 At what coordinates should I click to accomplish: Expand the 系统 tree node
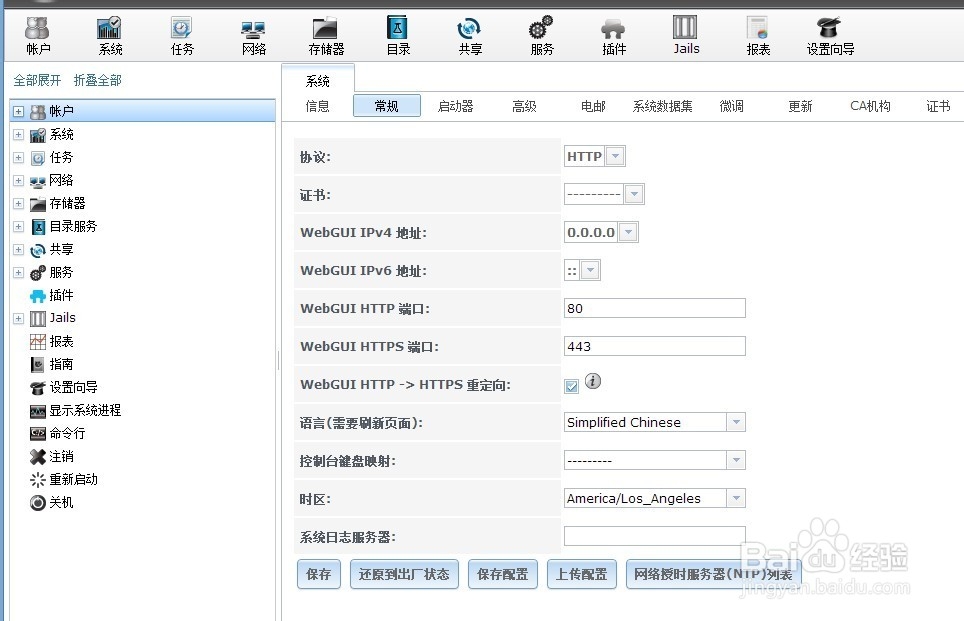[18, 135]
